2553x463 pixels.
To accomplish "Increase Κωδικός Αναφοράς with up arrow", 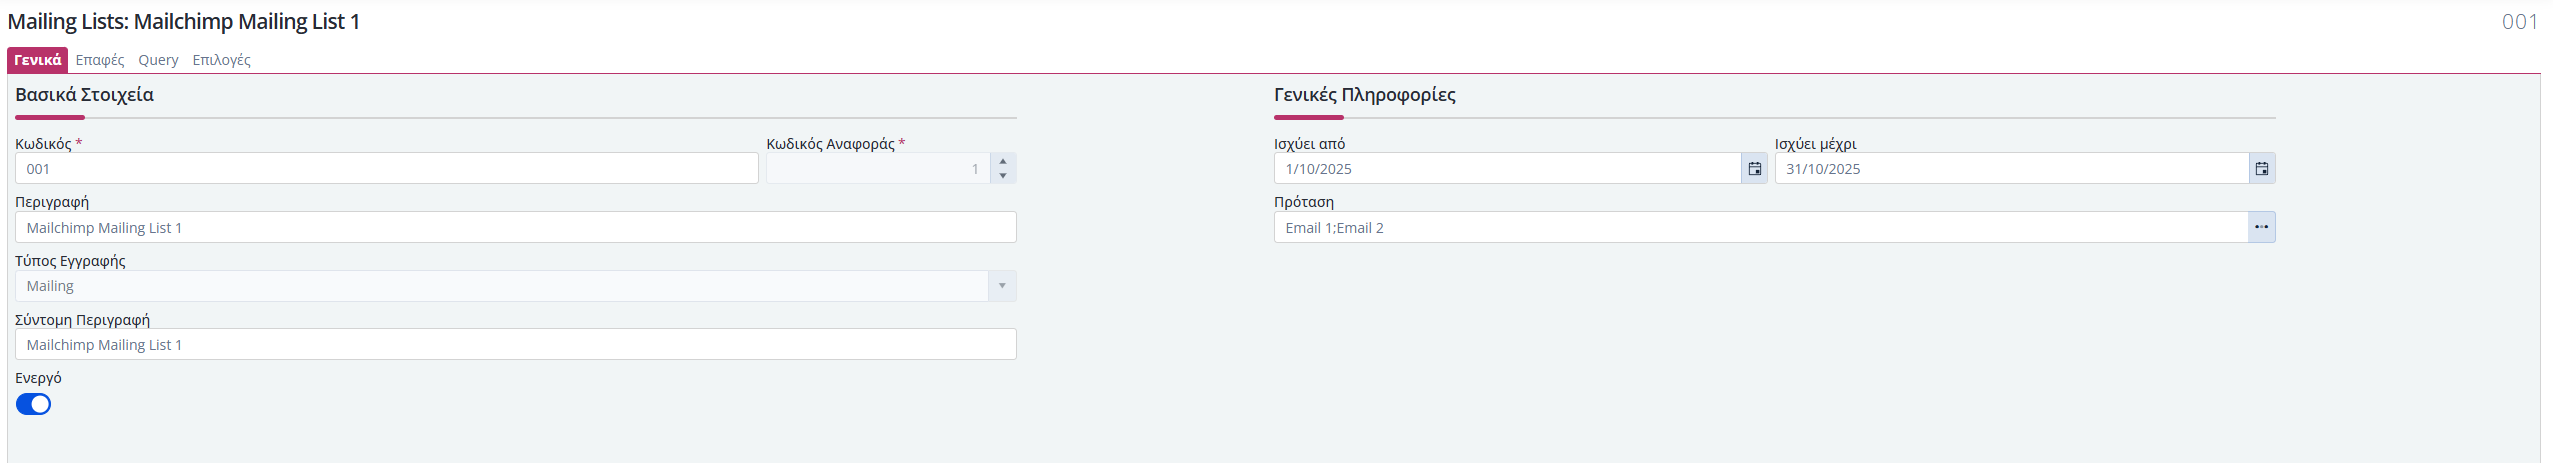I will [x=1003, y=161].
